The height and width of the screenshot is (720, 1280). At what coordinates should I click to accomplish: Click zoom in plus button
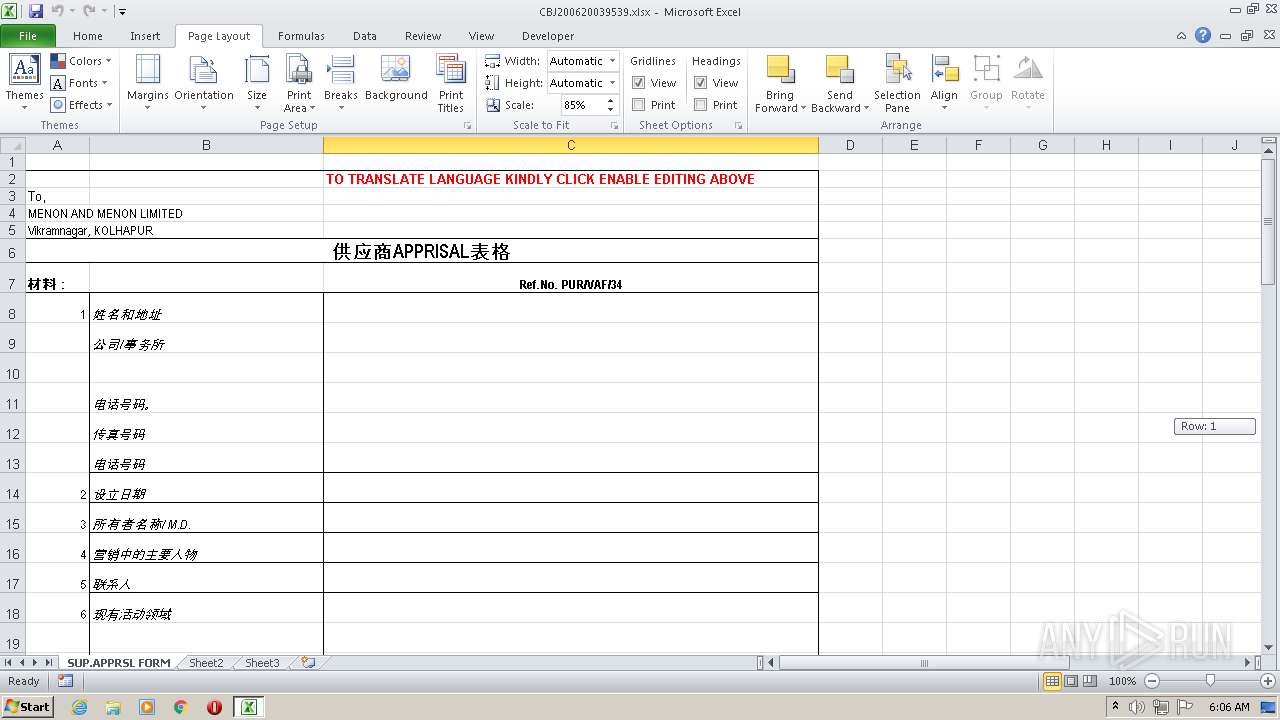tap(1267, 681)
